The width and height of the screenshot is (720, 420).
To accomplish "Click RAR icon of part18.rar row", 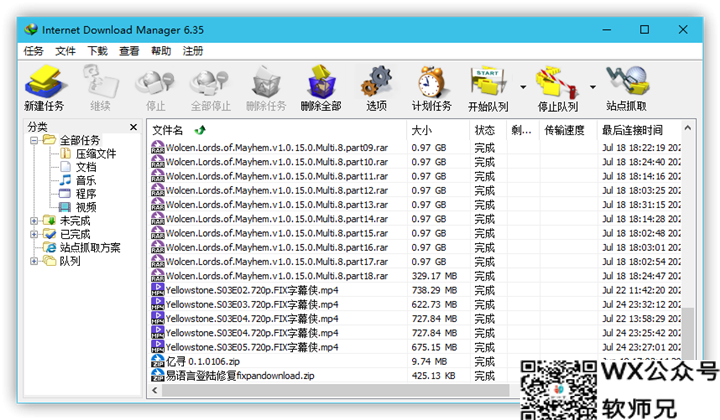I will click(158, 275).
